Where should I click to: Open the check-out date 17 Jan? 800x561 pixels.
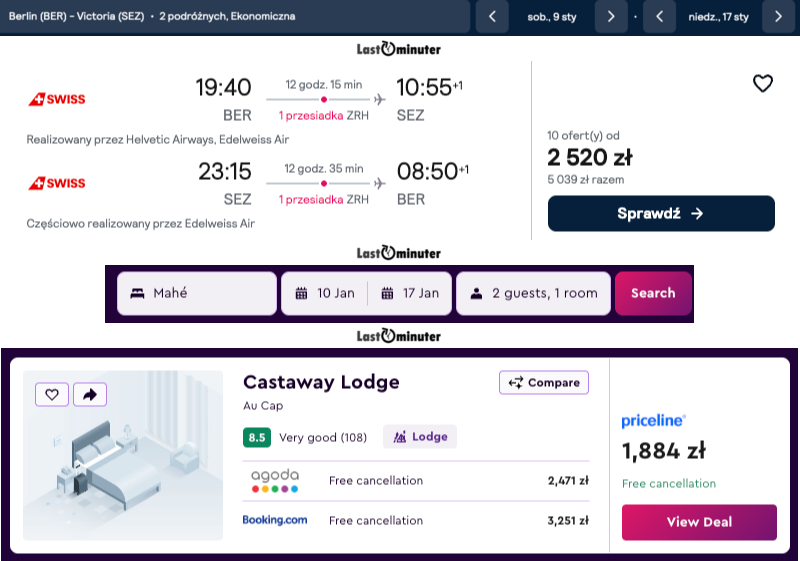point(410,293)
